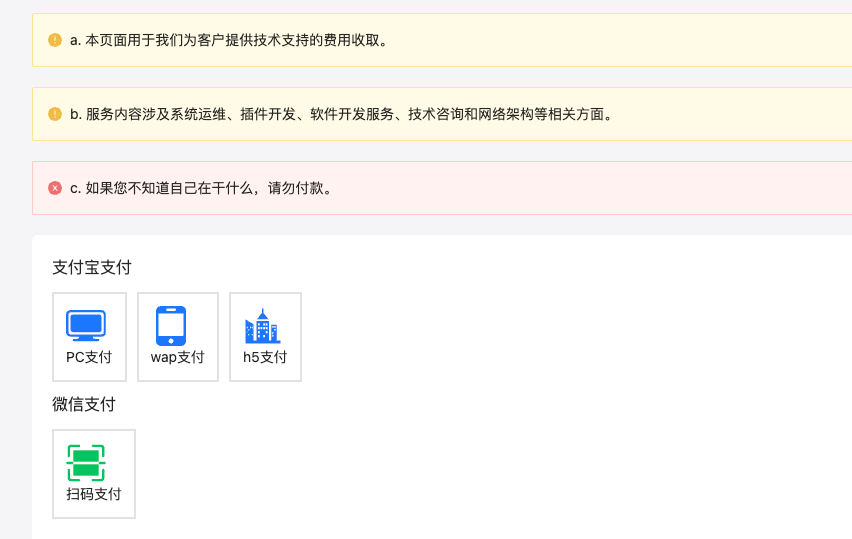The image size is (852, 539).
Task: Click the warning icon beside notice a
Action: click(x=55, y=40)
